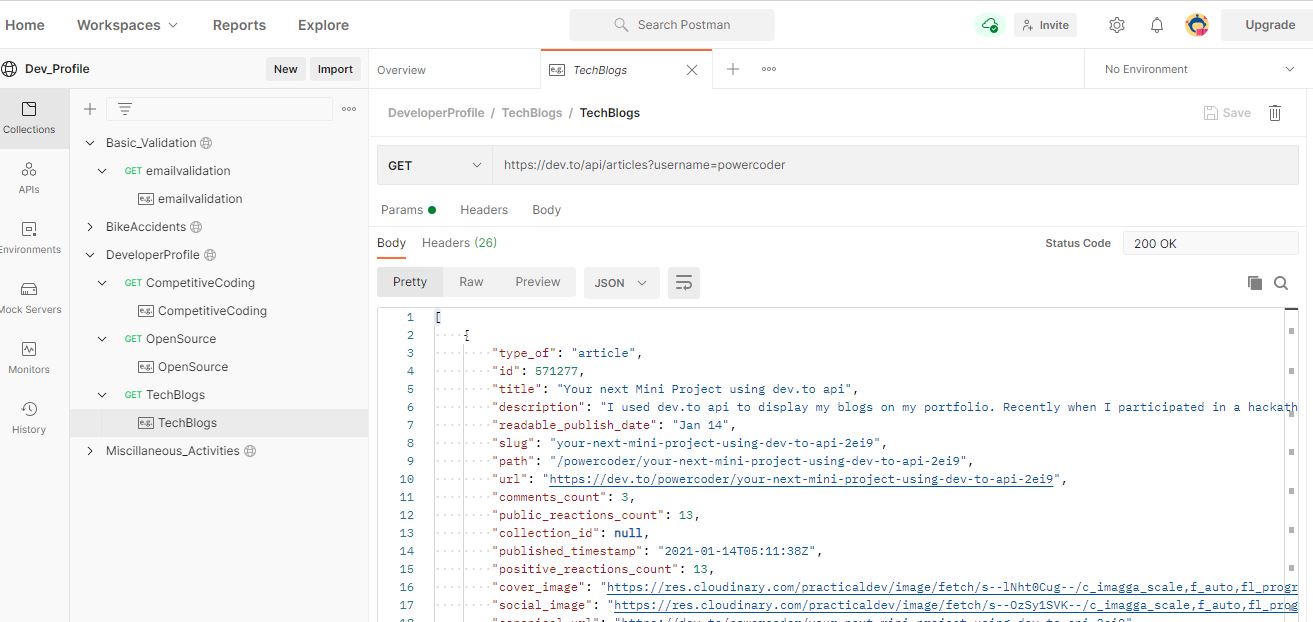Screen dimensions: 1313x622
Task: Click the Import button
Action: 335,69
